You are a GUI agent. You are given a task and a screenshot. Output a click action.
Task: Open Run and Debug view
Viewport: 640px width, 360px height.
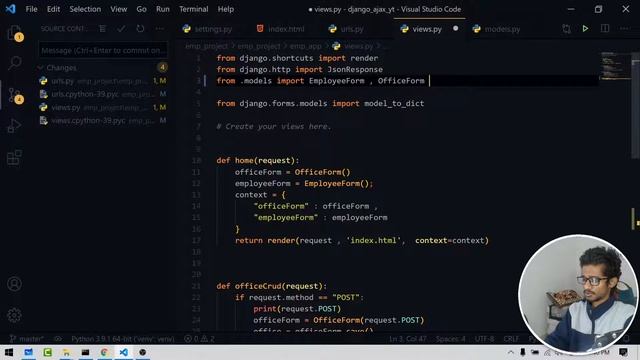pyautogui.click(x=15, y=126)
